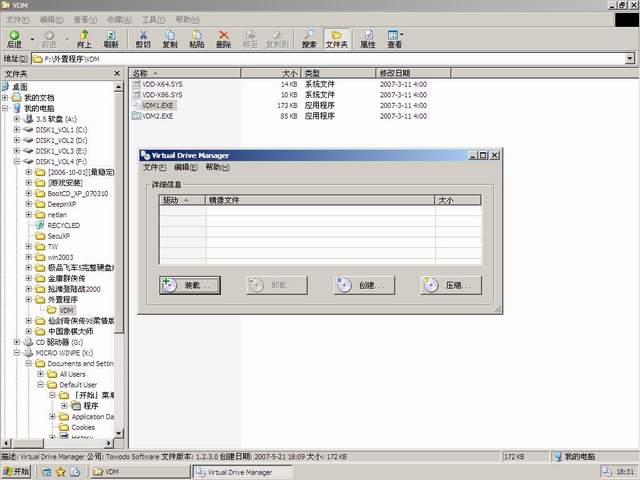Open the address bar dropdown arrow

[631, 59]
